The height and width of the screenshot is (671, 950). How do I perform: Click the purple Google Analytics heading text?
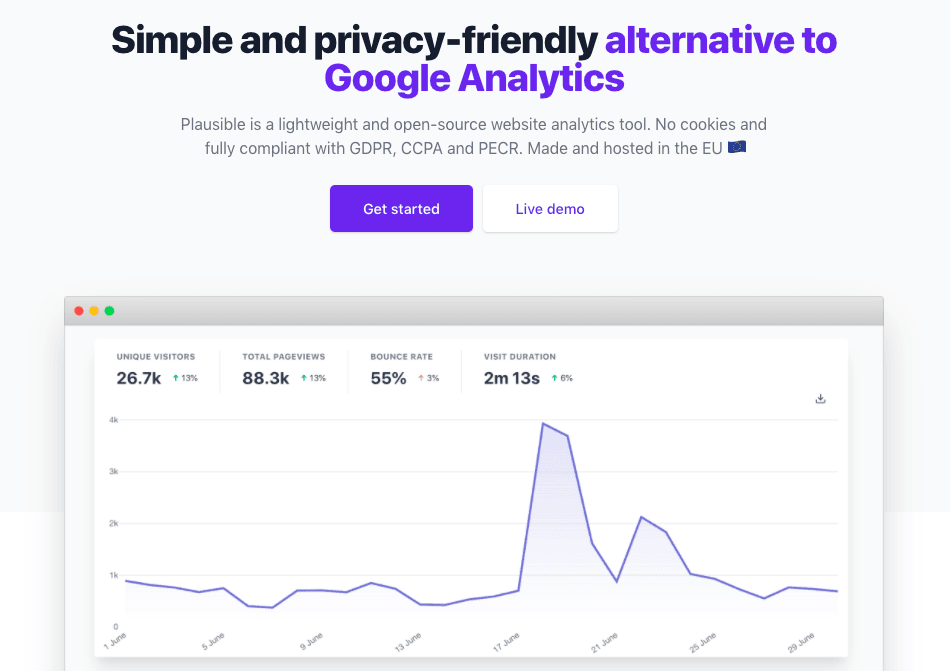click(x=474, y=77)
